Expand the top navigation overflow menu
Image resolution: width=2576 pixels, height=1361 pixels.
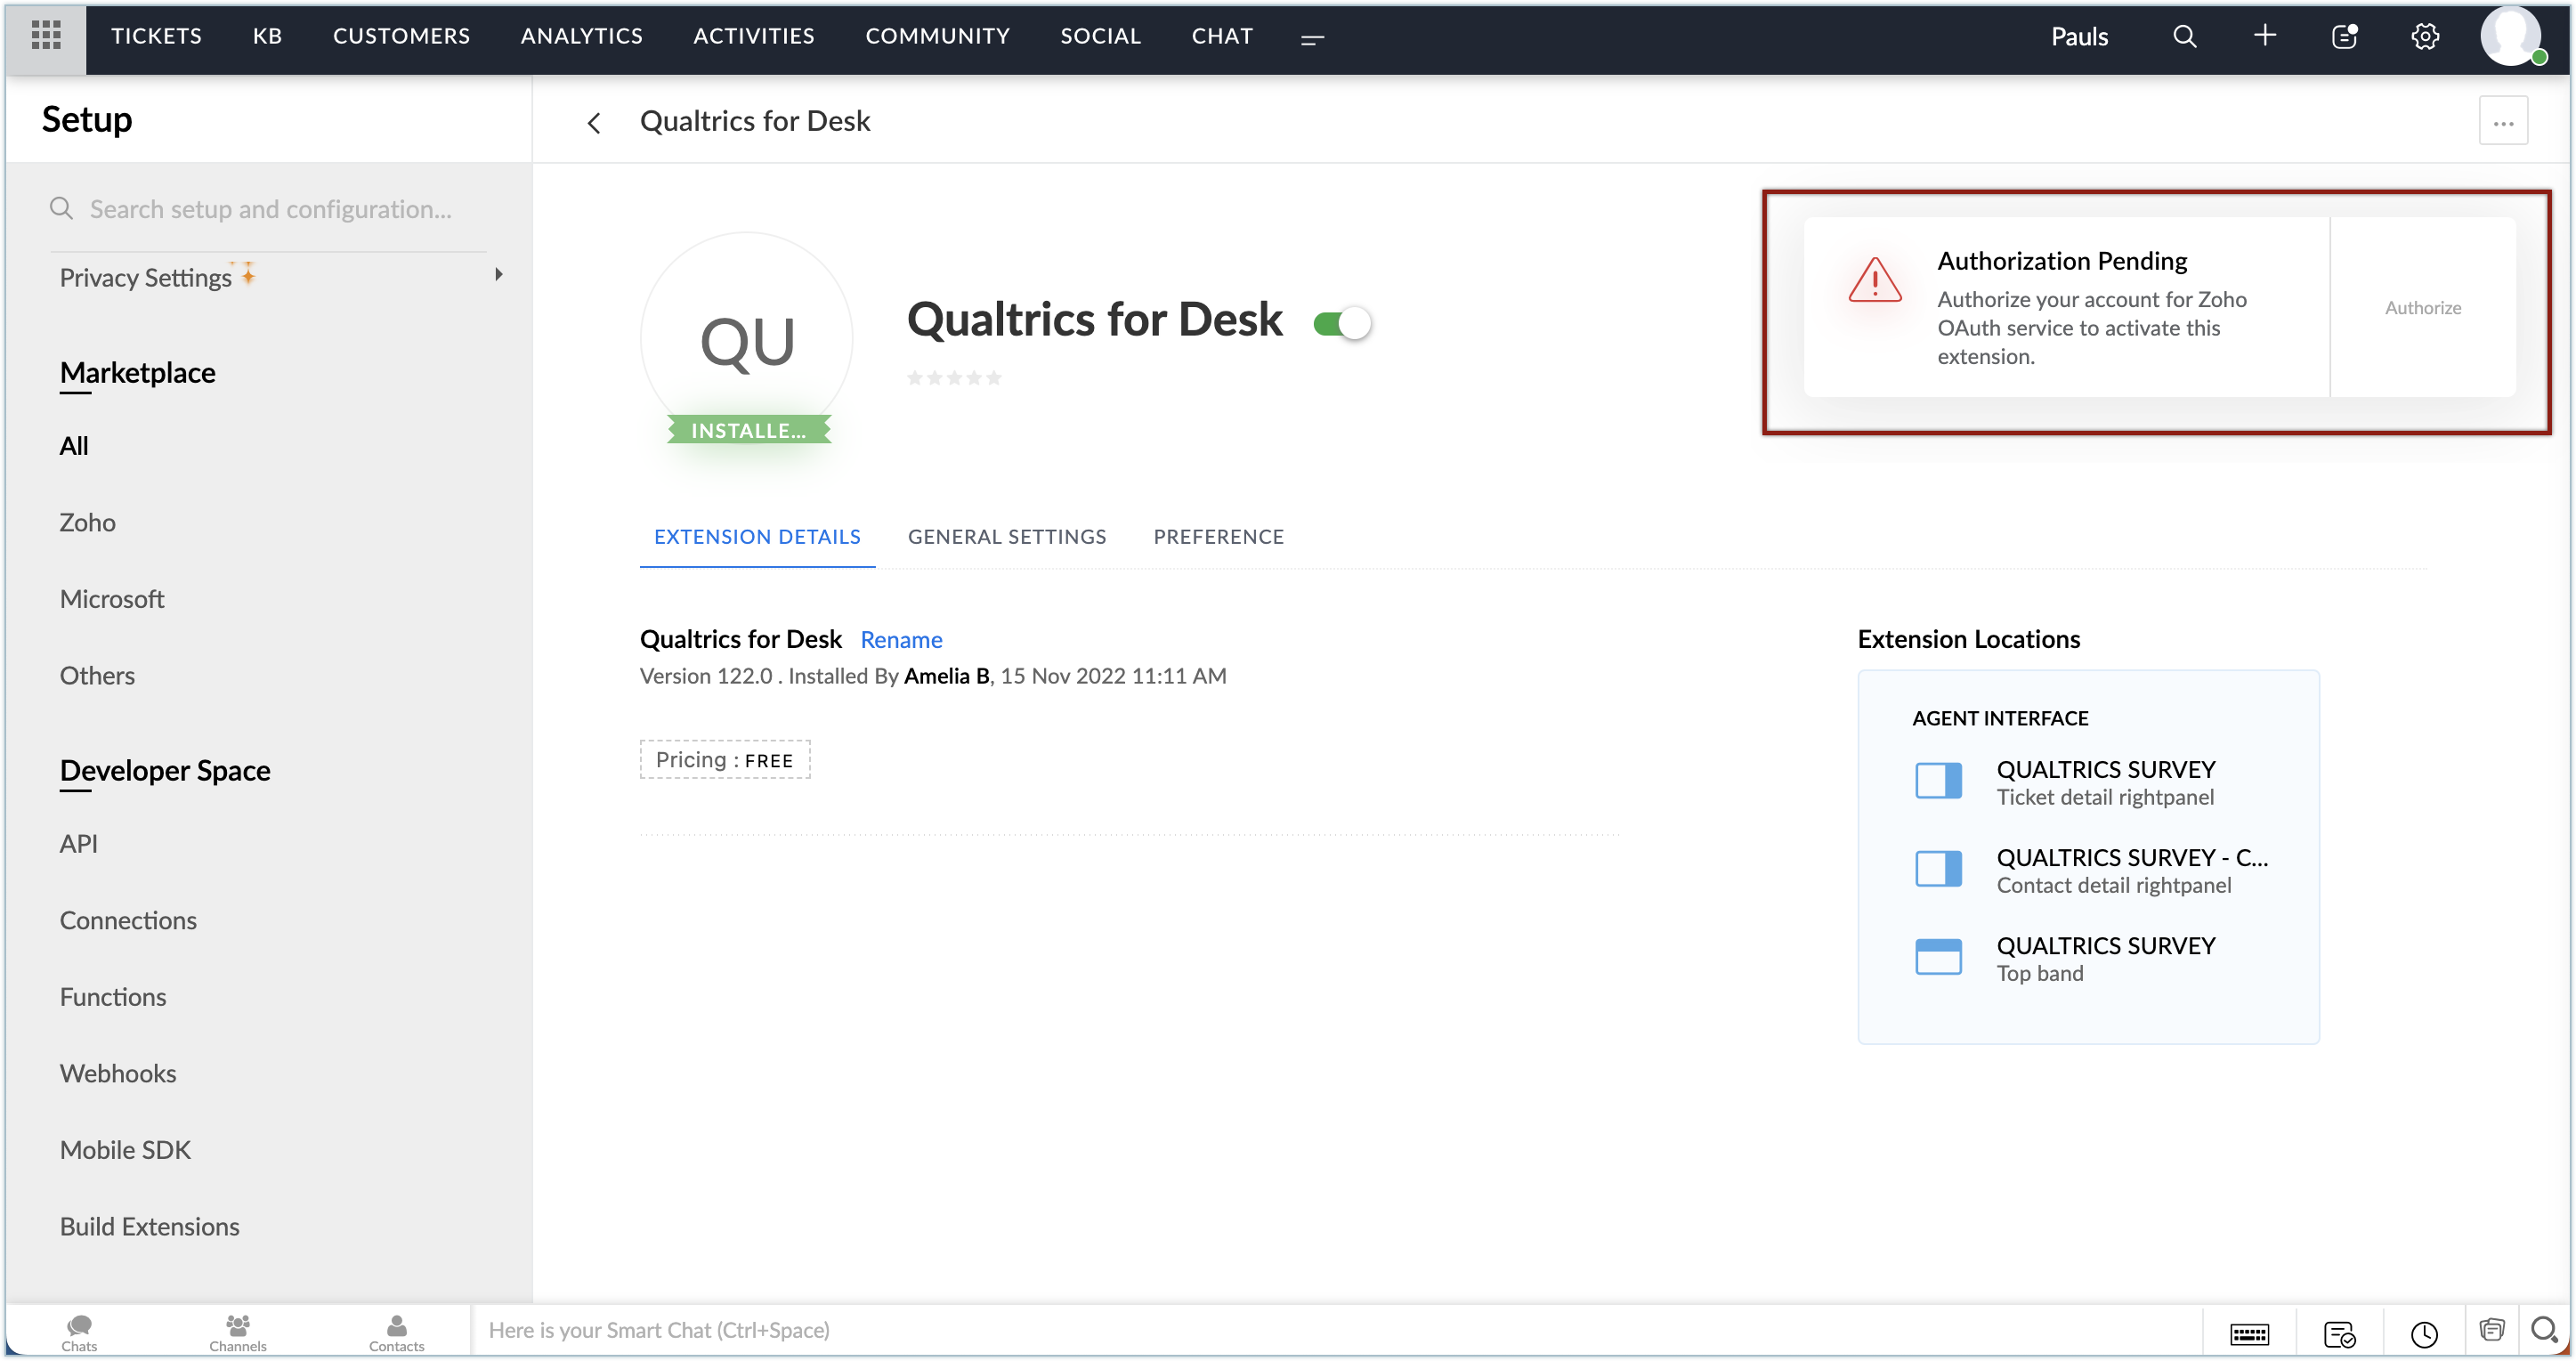(1312, 38)
